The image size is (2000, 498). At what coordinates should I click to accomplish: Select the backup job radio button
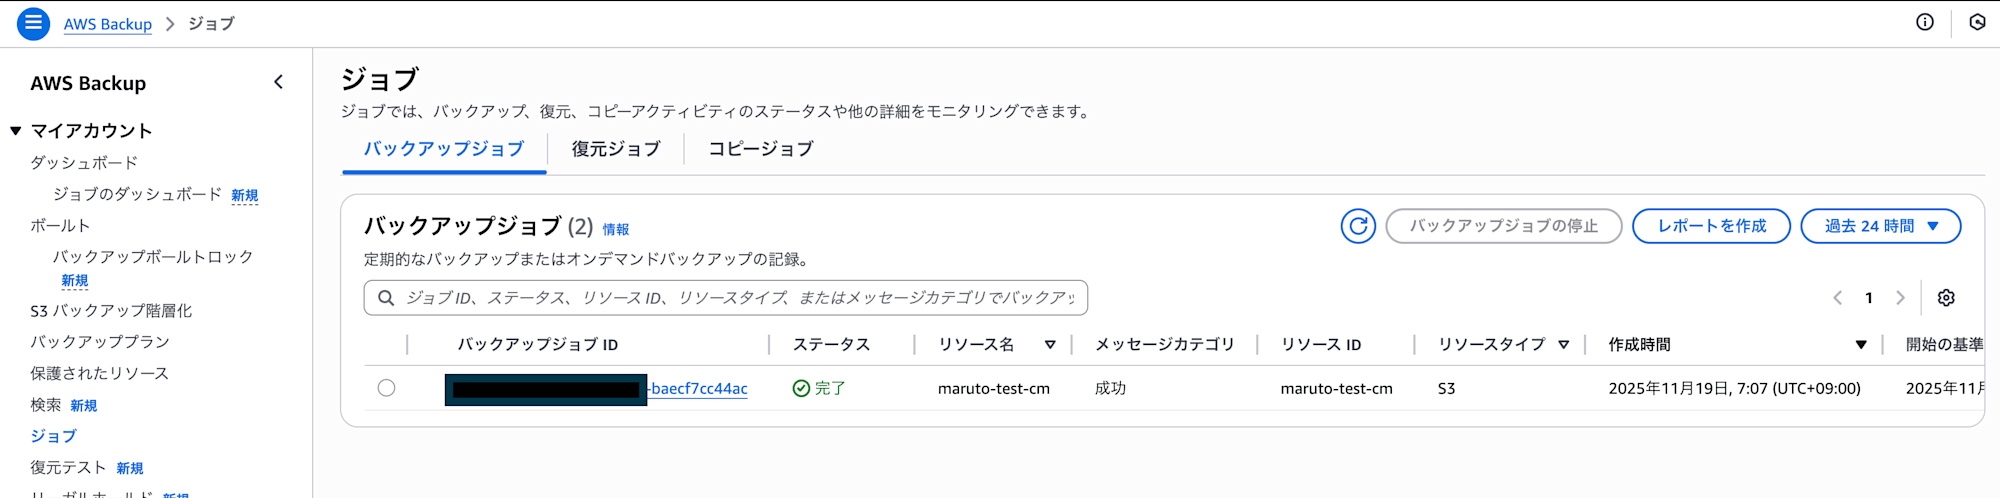click(387, 388)
